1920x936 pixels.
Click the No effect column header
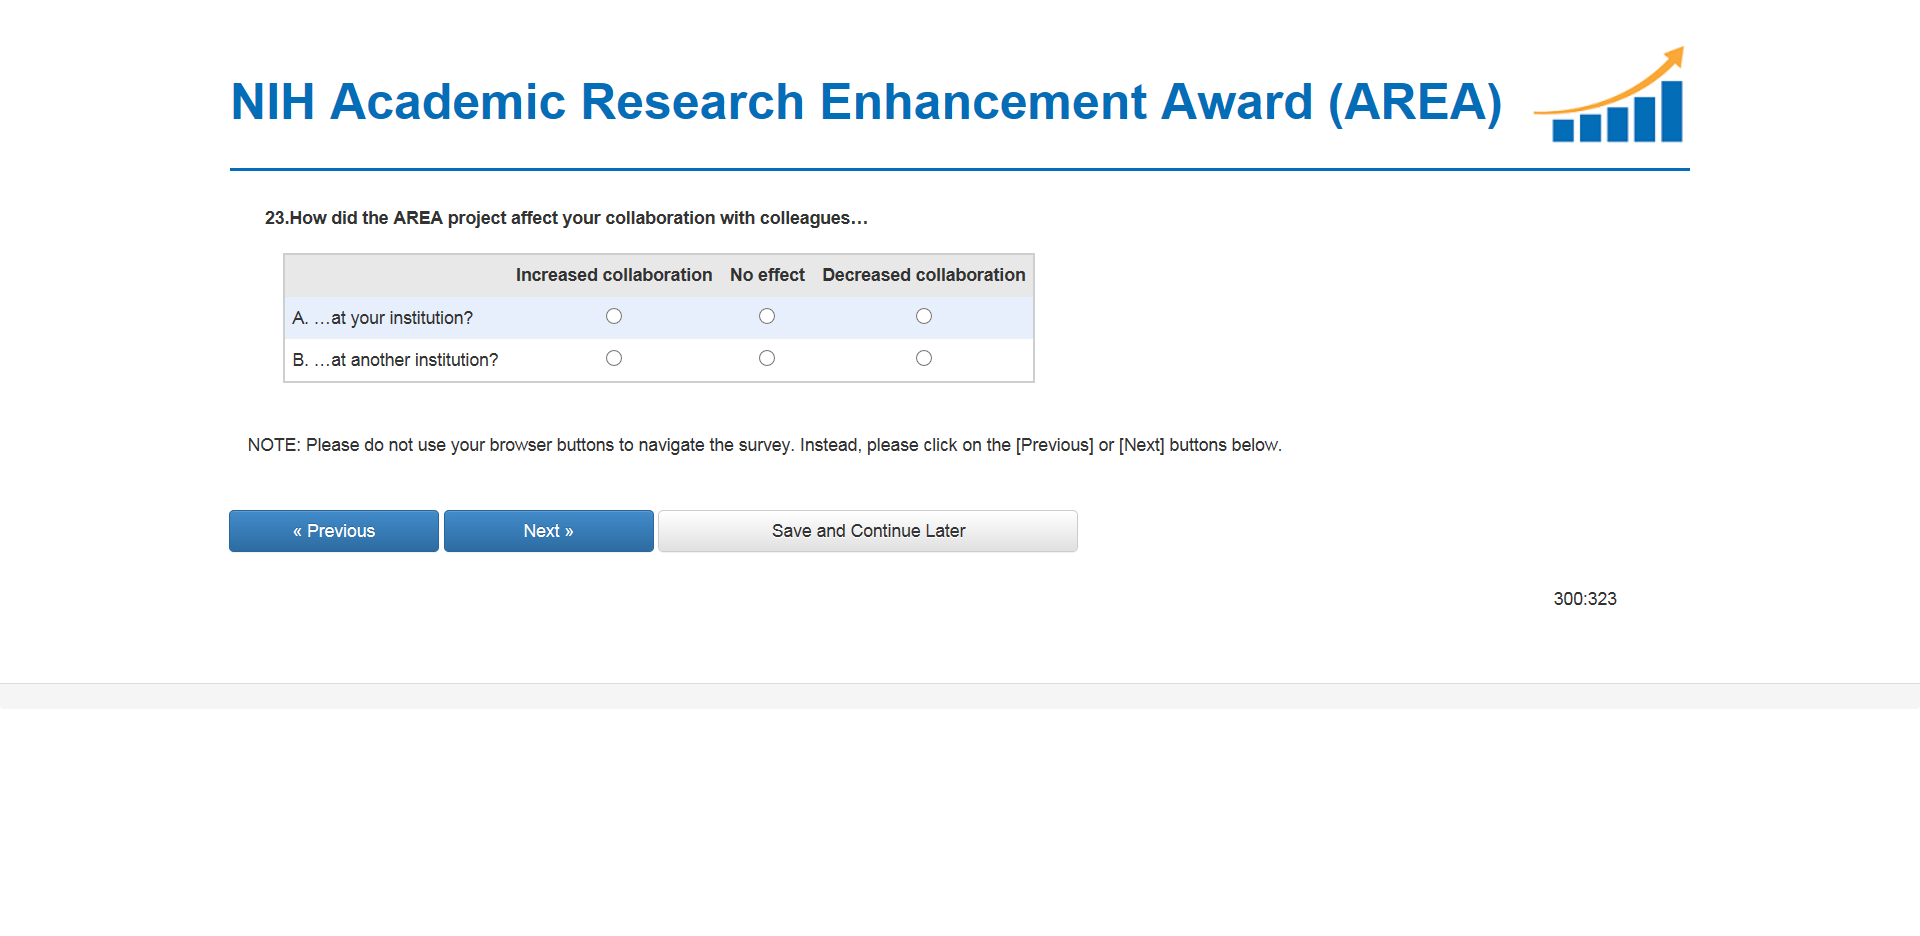coord(767,275)
